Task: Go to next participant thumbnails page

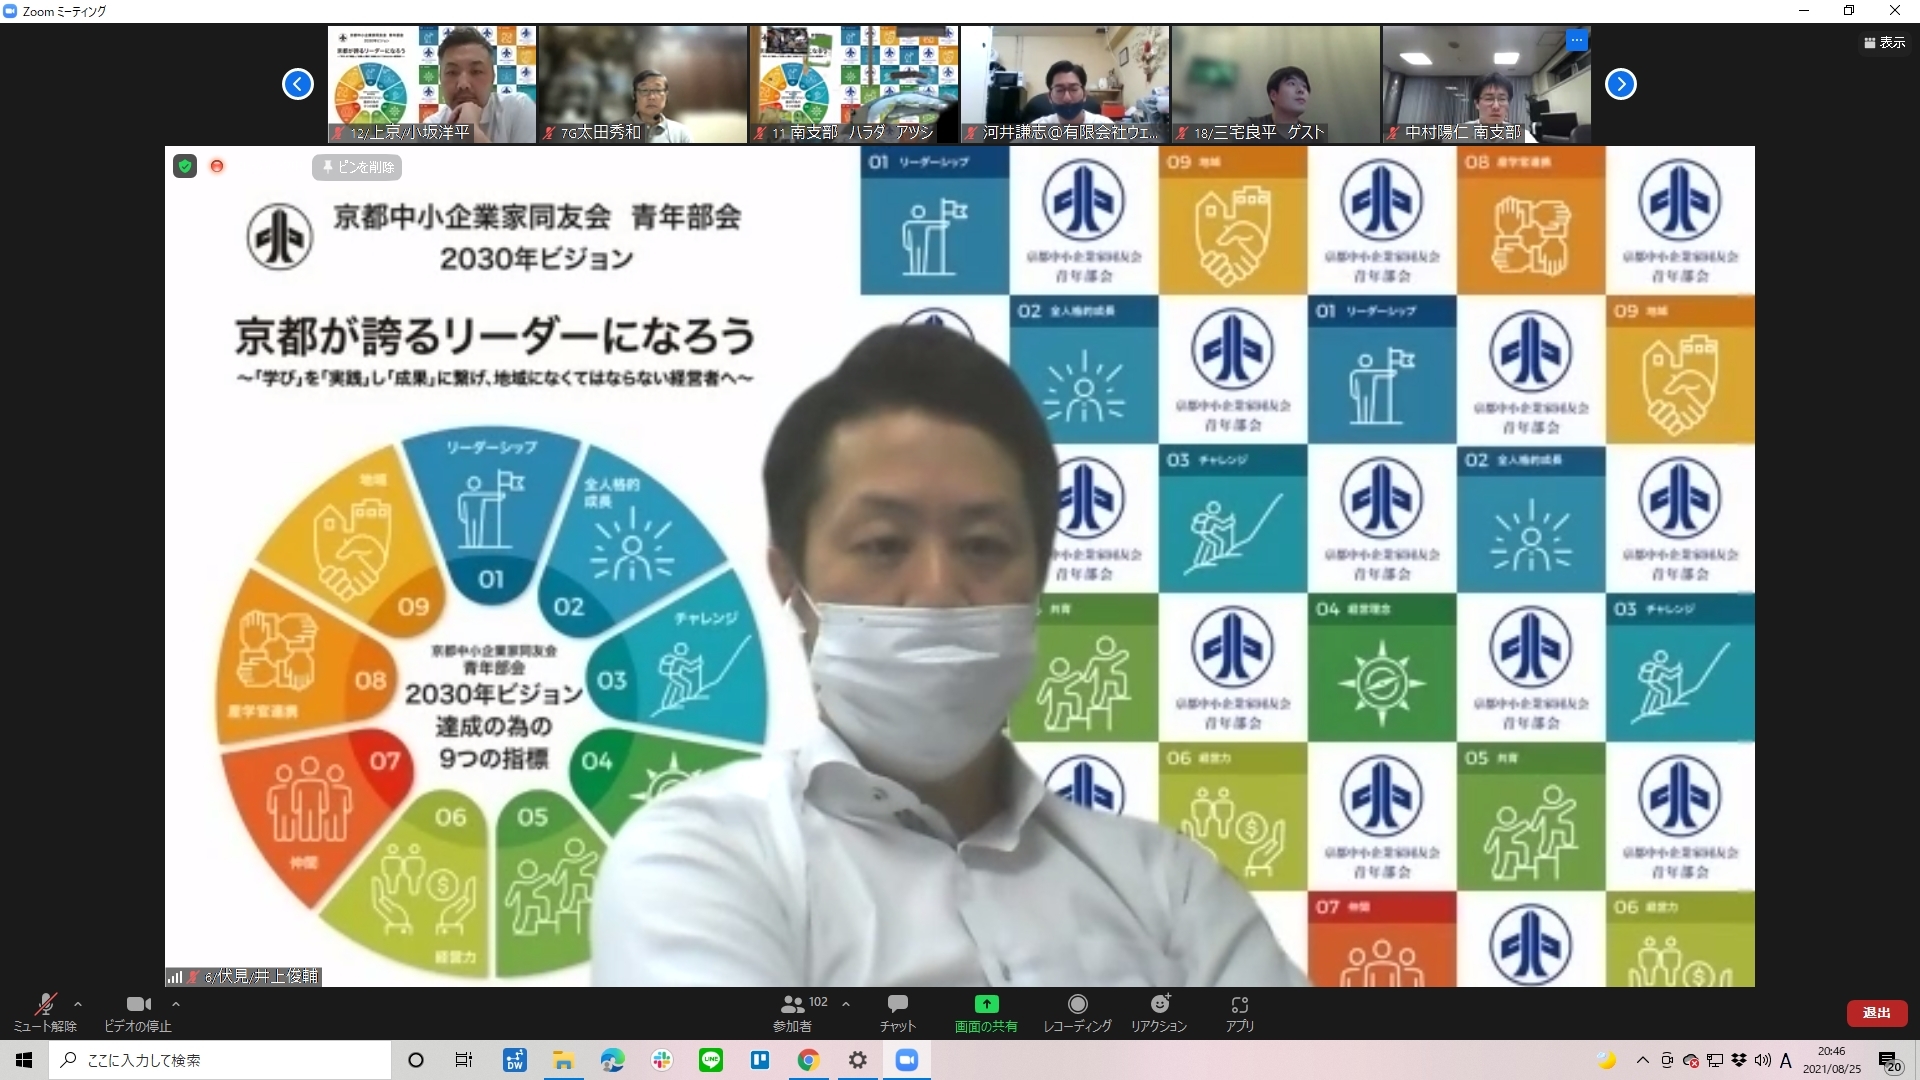Action: (x=1621, y=84)
